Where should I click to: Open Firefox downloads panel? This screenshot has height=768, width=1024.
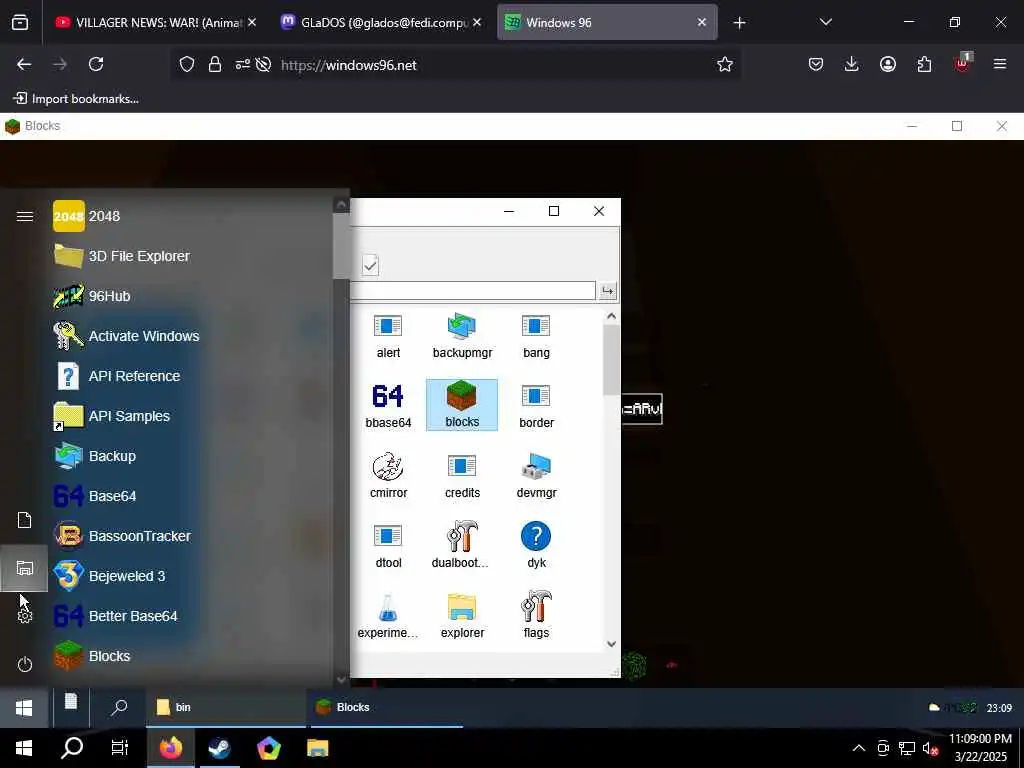(851, 64)
